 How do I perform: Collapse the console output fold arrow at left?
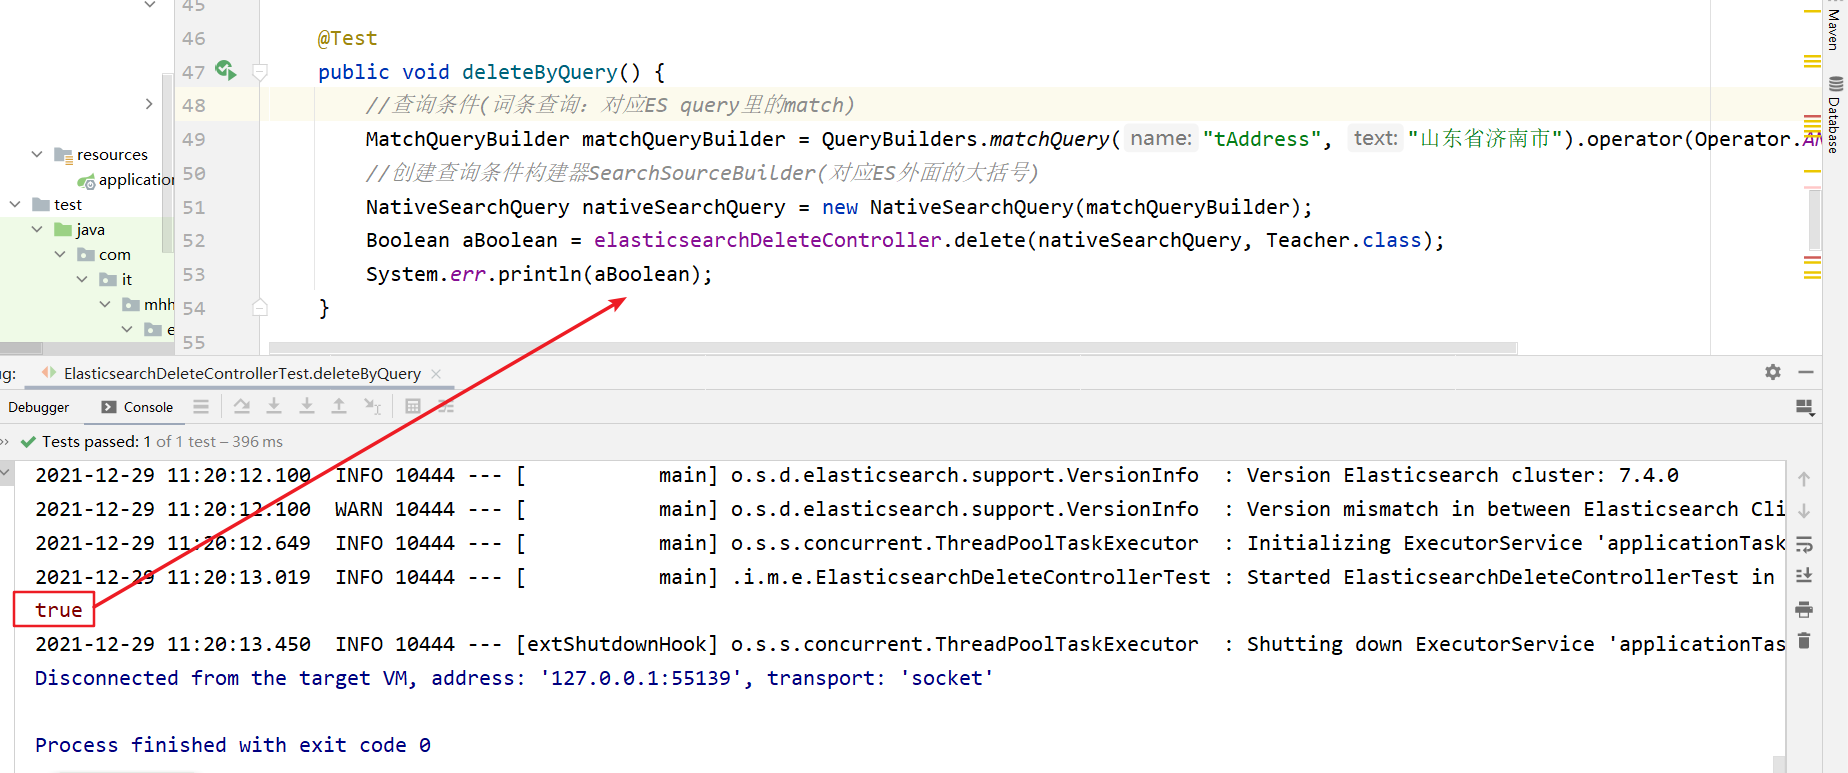click(x=6, y=470)
